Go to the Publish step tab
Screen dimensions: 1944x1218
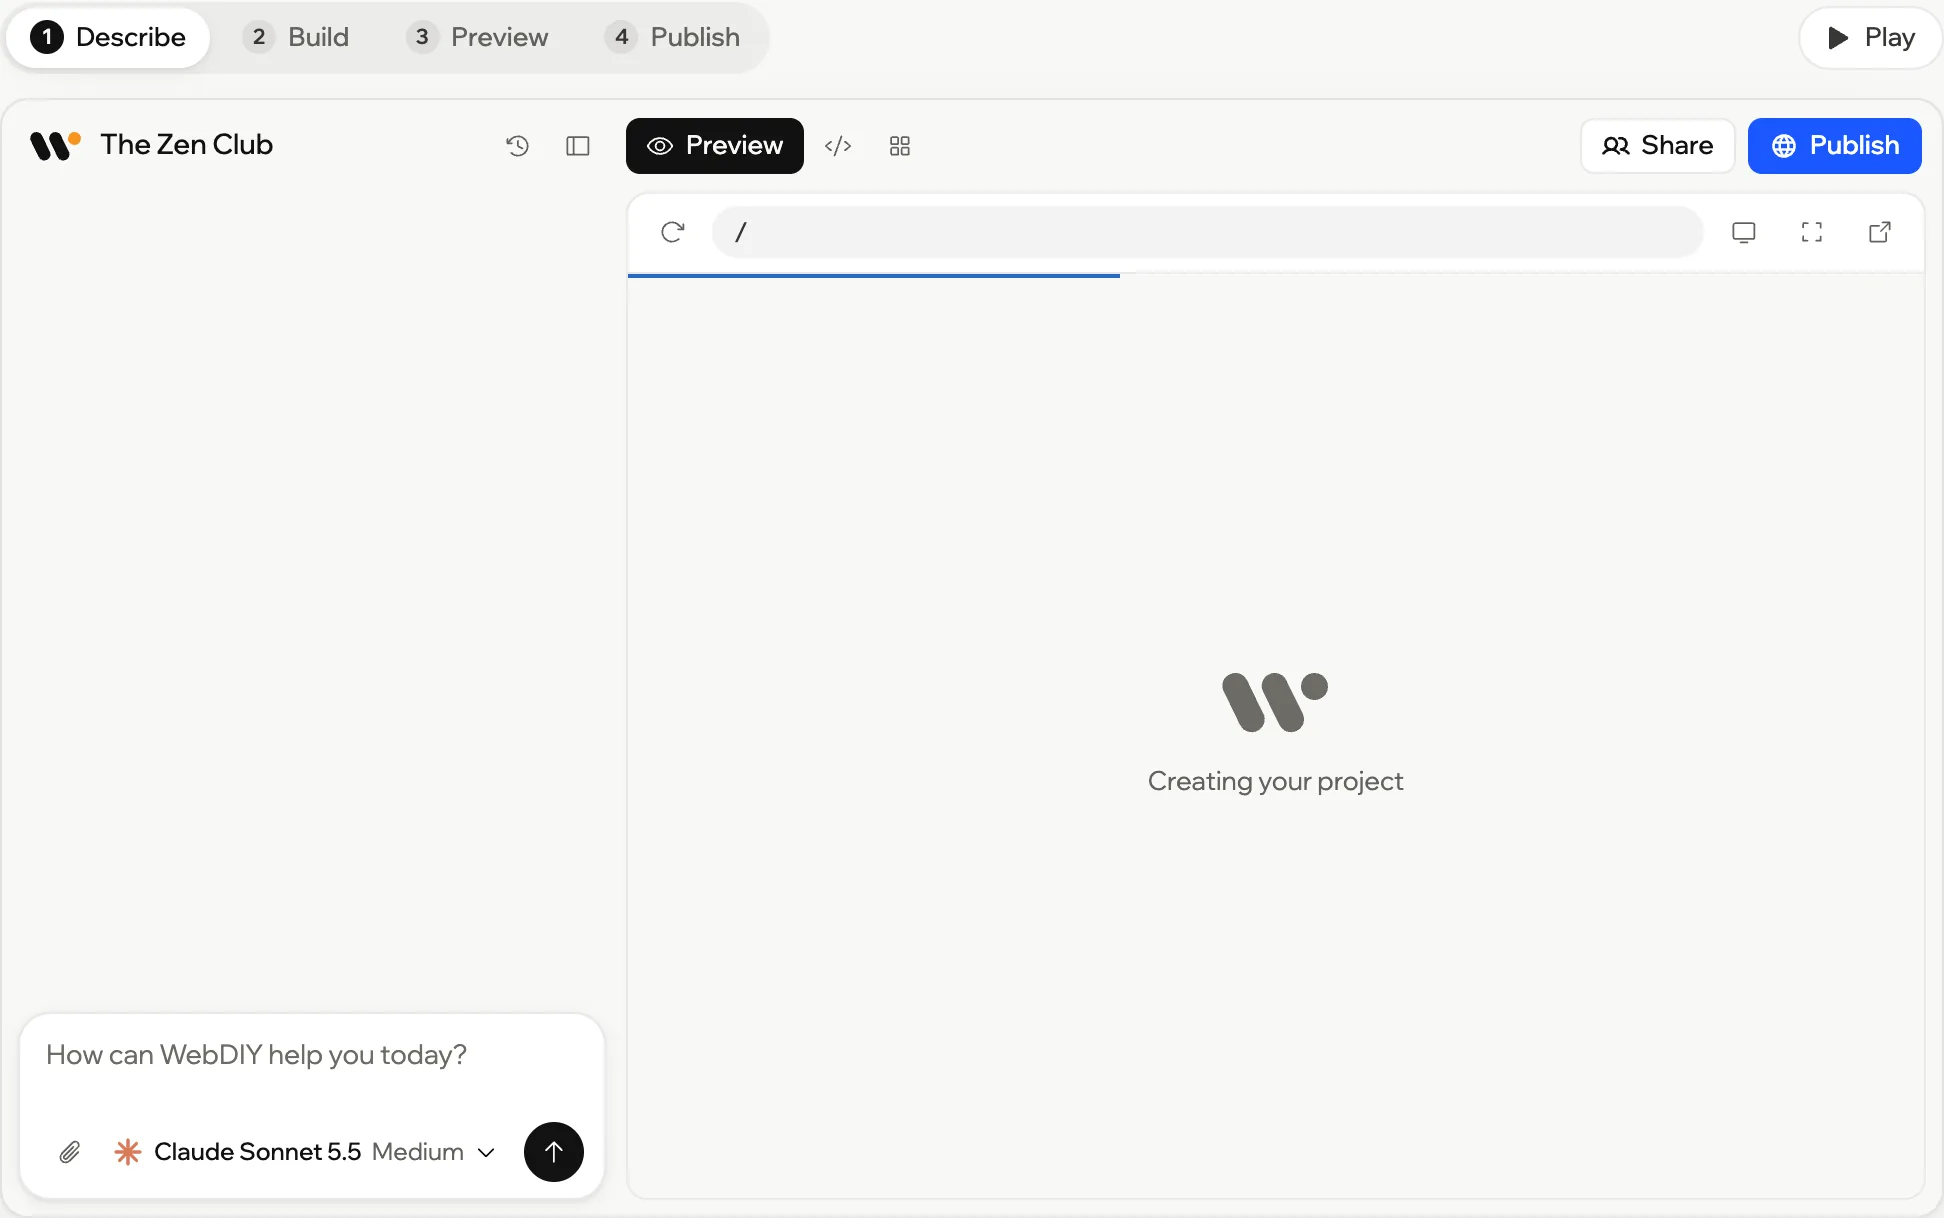point(674,37)
